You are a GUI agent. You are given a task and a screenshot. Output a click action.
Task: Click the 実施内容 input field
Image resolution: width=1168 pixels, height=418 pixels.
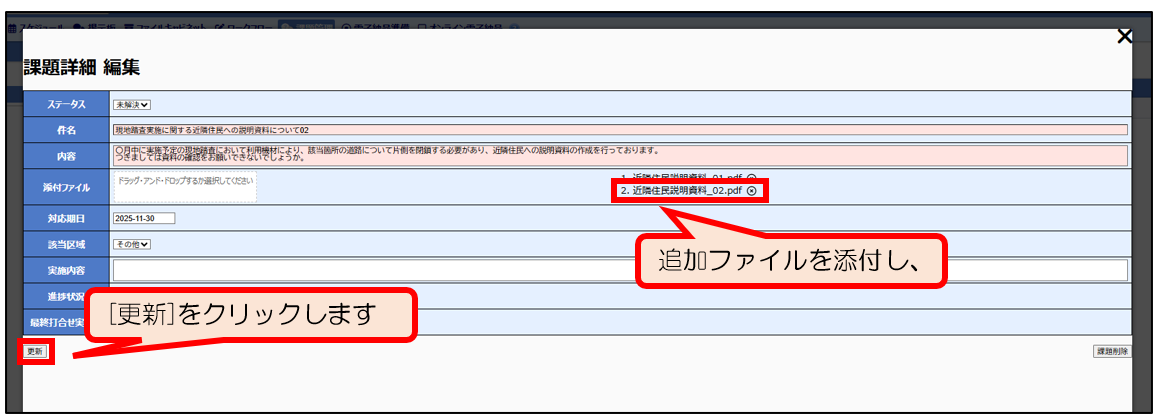point(619,270)
